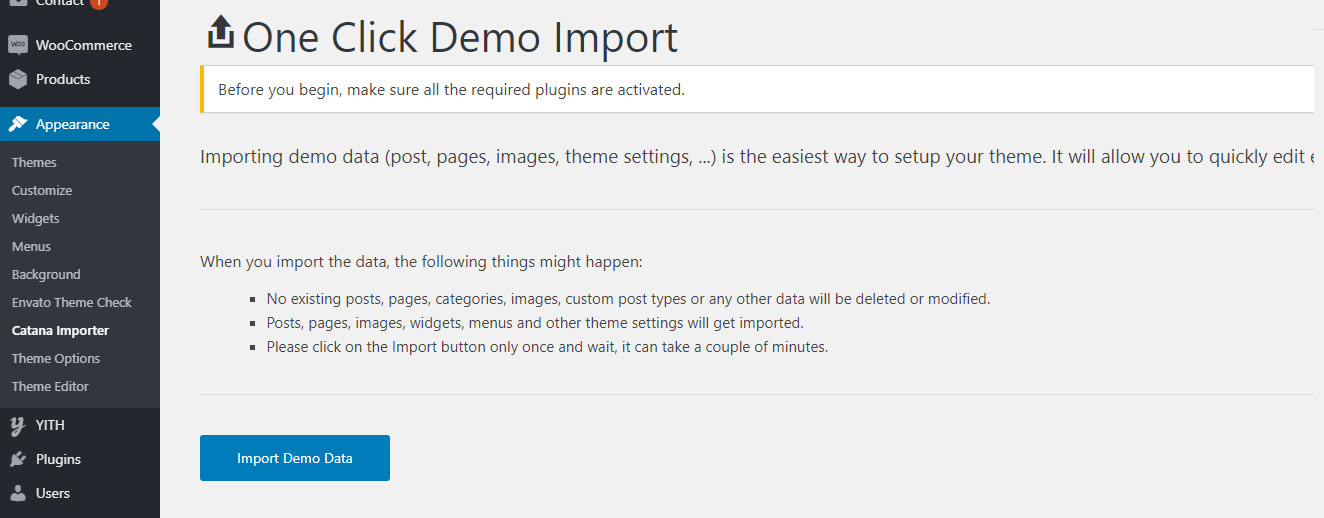
Task: Open the Customize submenu link
Action: (x=42, y=190)
